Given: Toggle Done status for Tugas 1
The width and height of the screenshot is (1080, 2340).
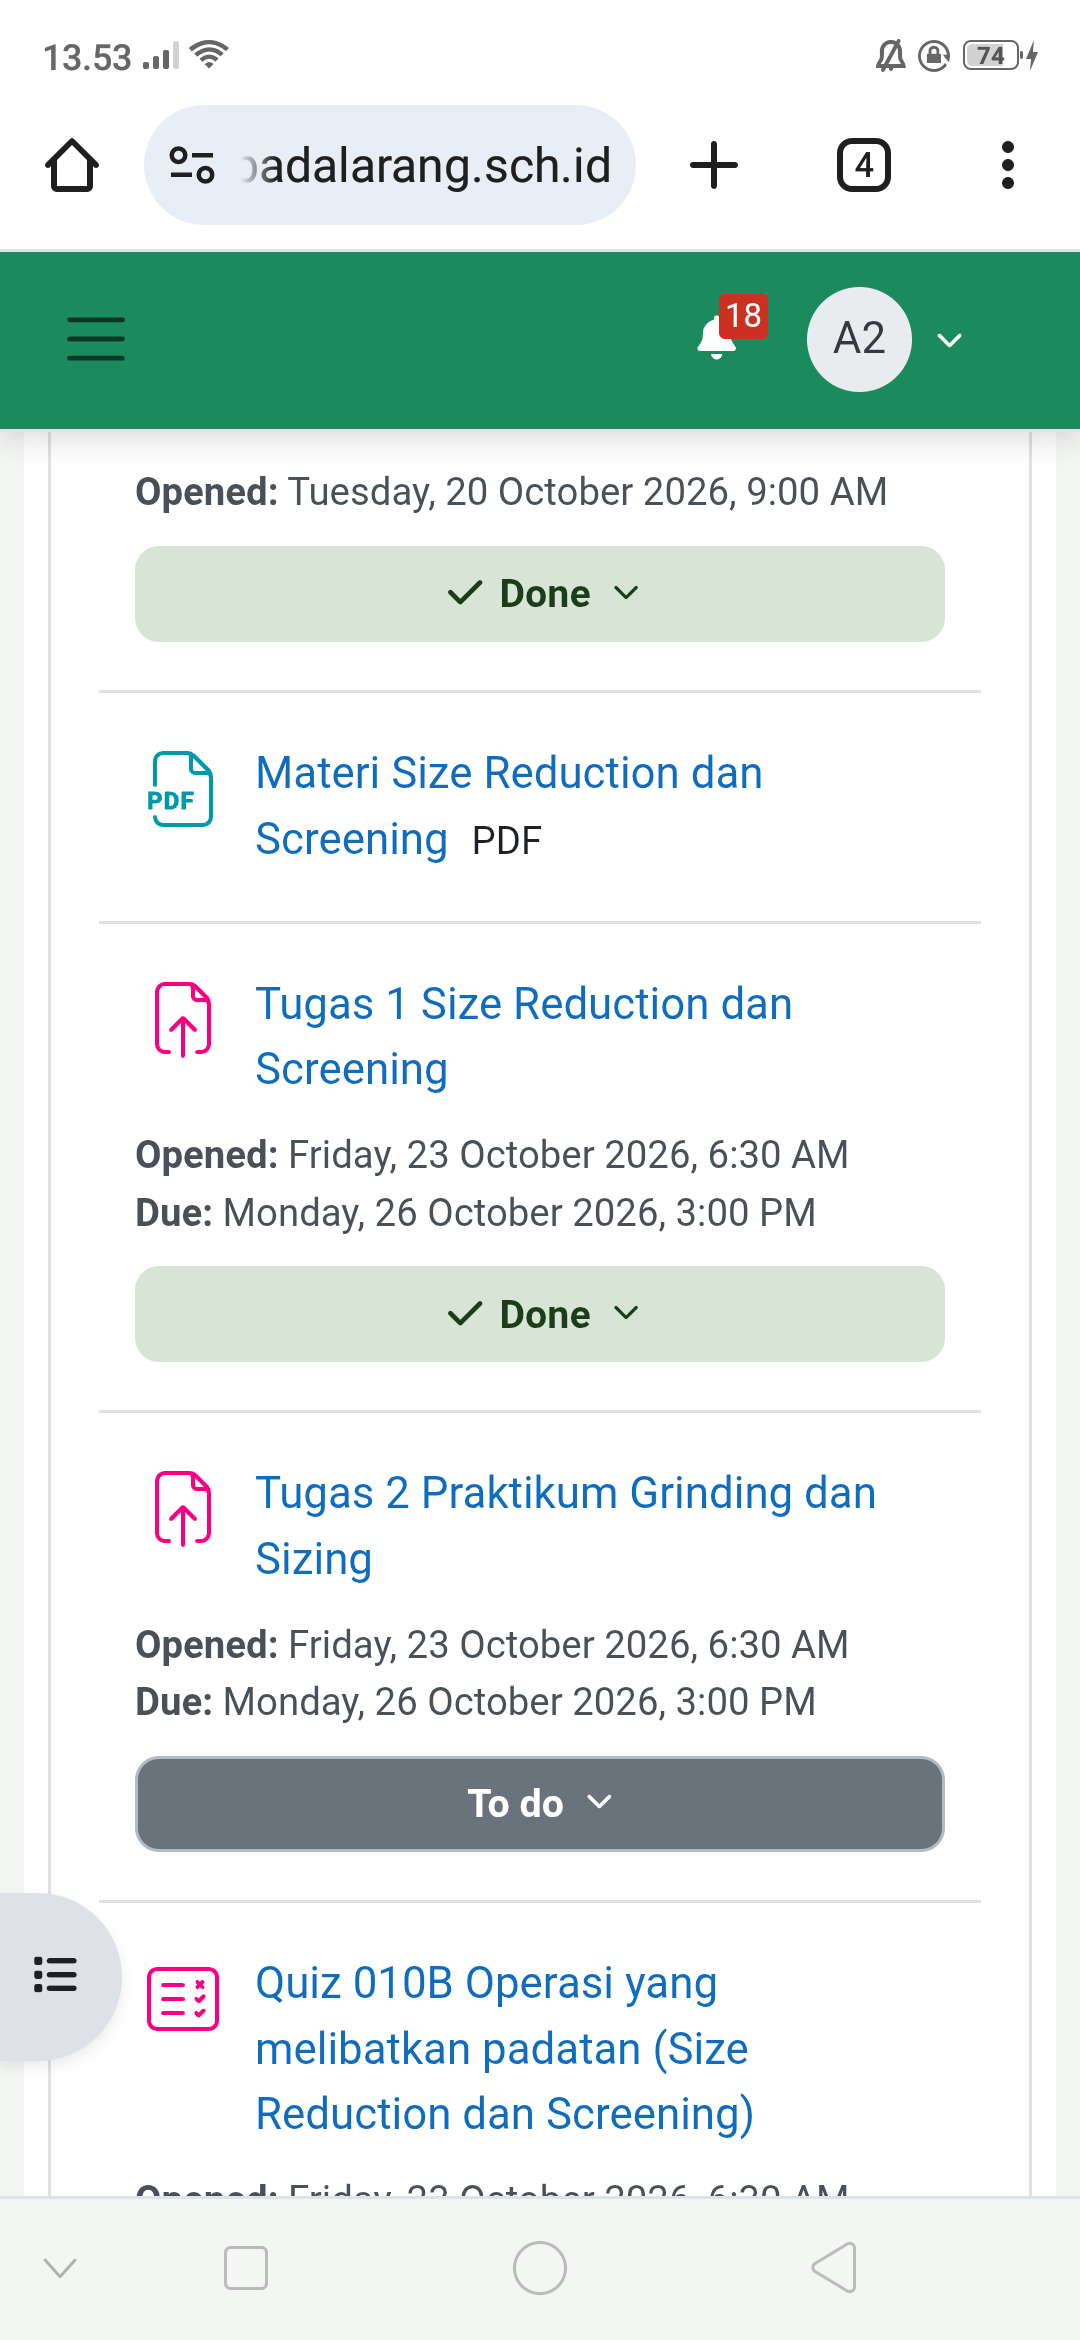Looking at the screenshot, I should pyautogui.click(x=540, y=1314).
